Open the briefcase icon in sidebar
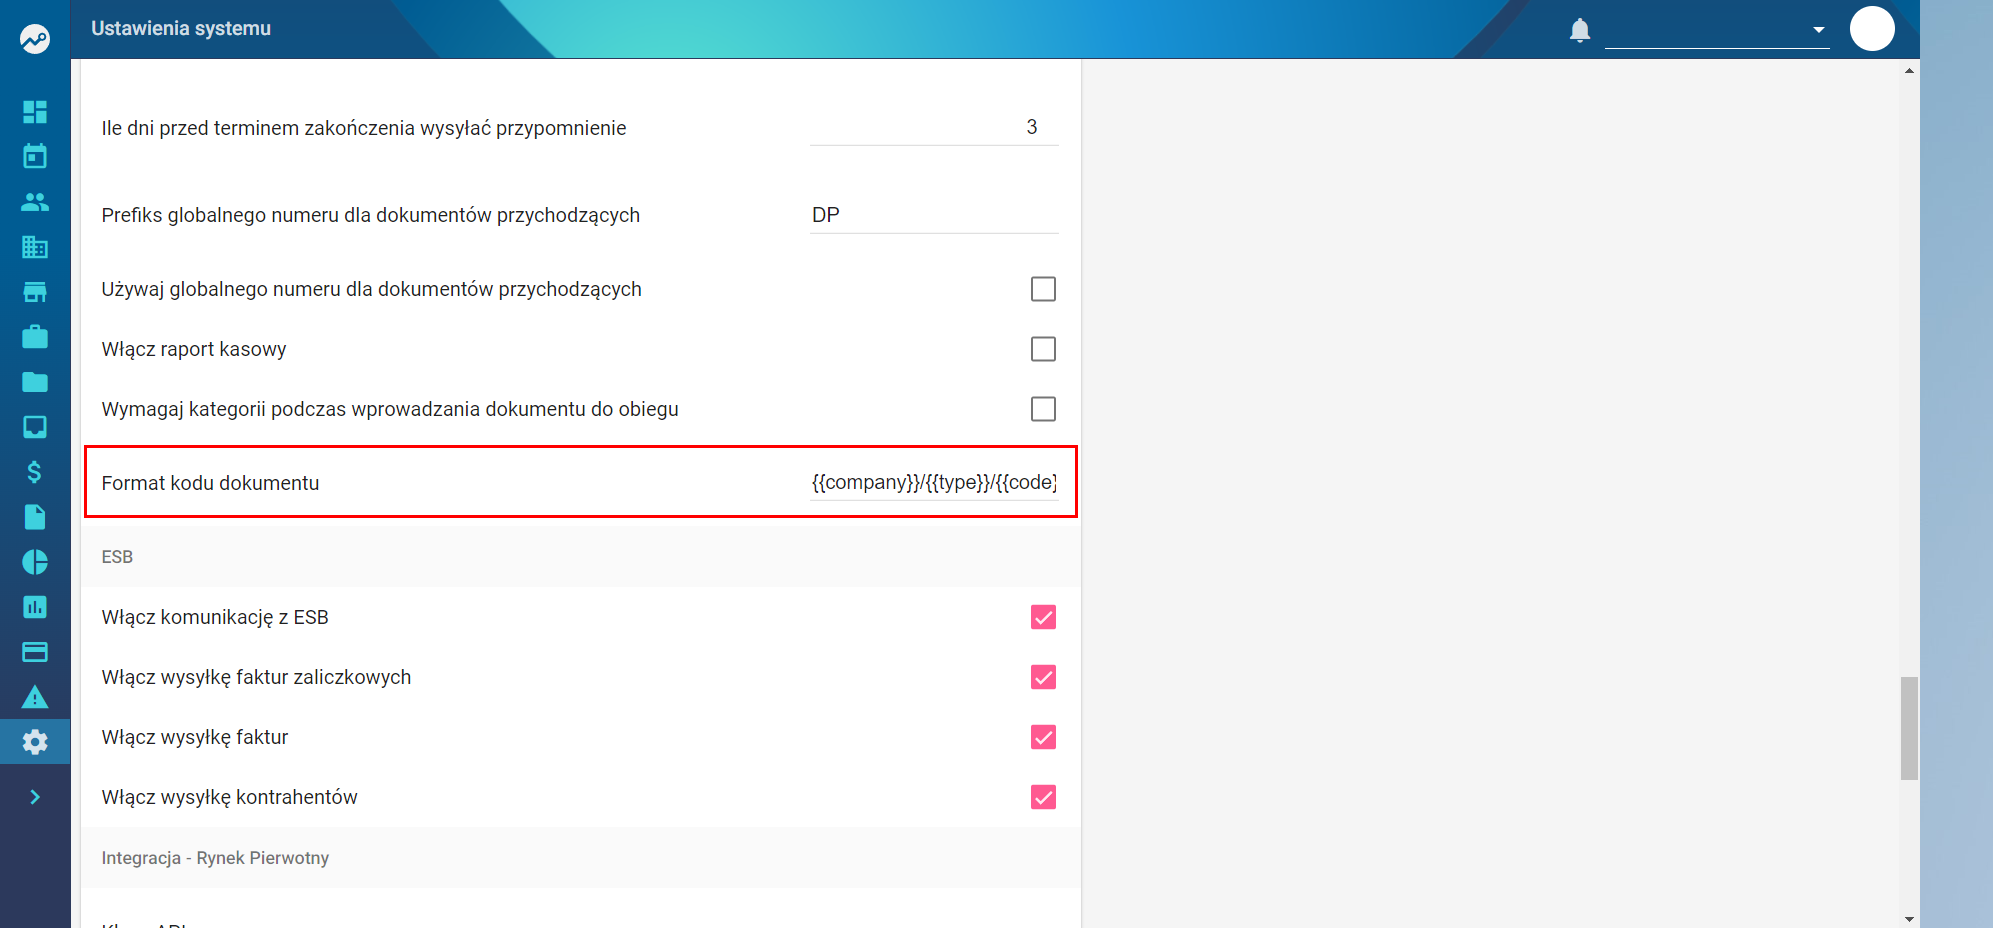Viewport: 1993px width, 928px height. pyautogui.click(x=35, y=336)
